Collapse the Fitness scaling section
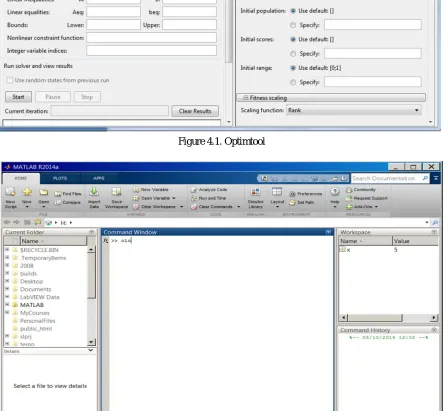This screenshot has height=411, width=444. point(246,98)
